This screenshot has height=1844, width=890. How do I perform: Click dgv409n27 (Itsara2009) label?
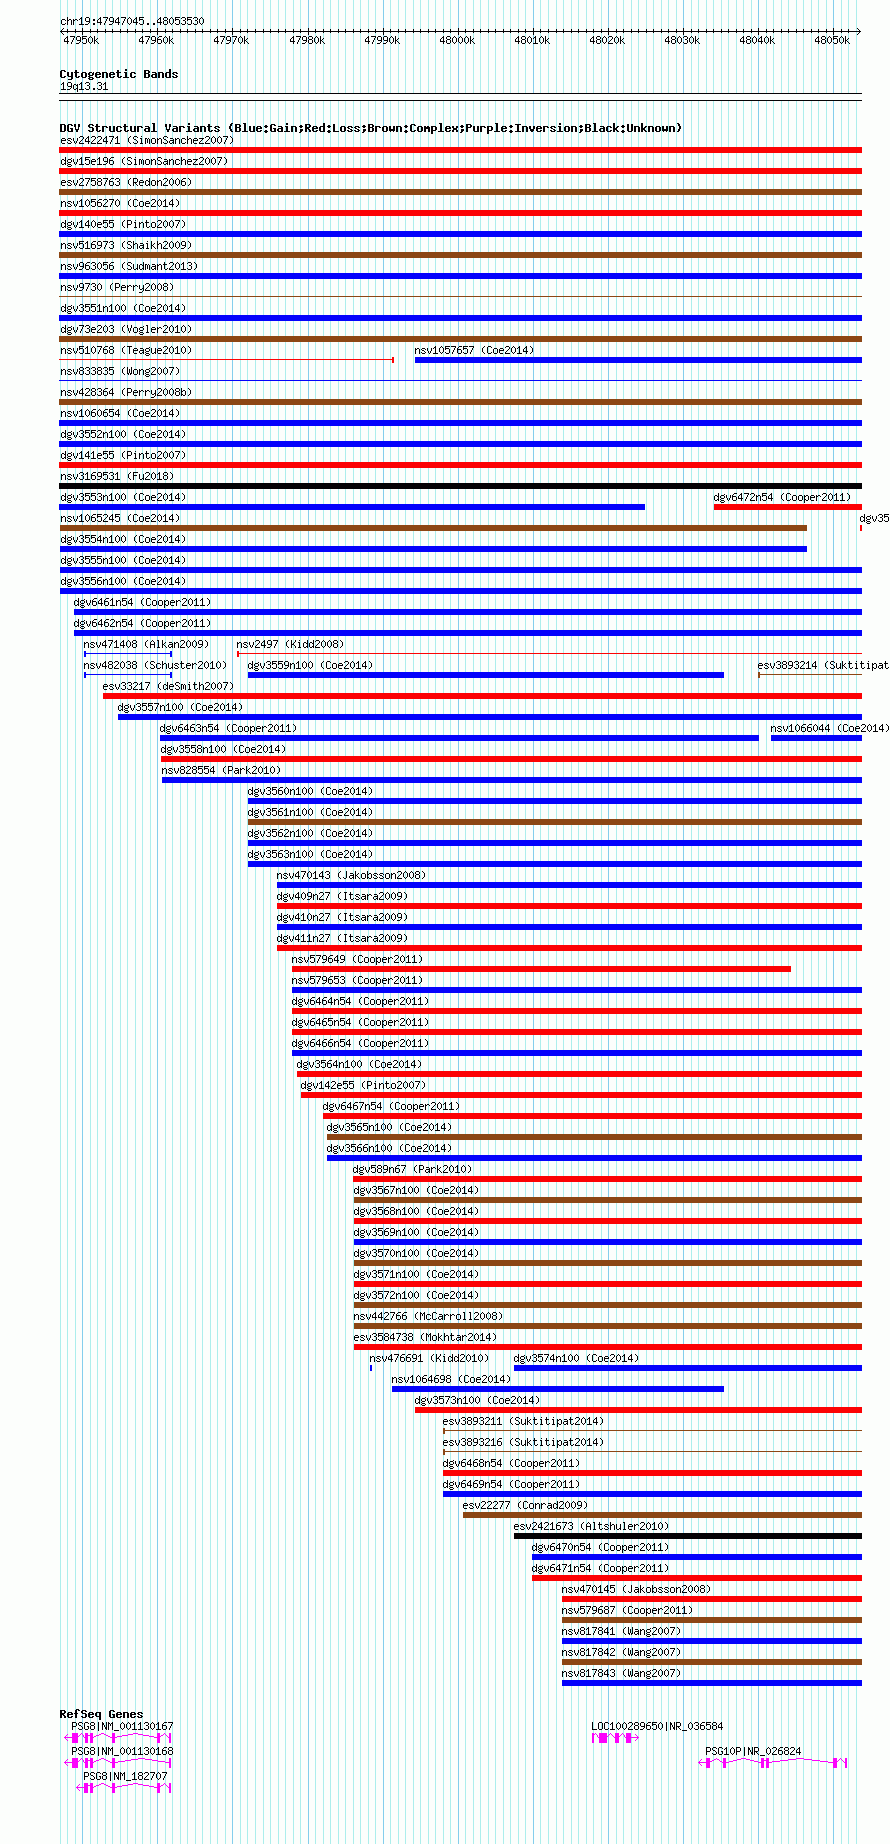pyautogui.click(x=343, y=896)
